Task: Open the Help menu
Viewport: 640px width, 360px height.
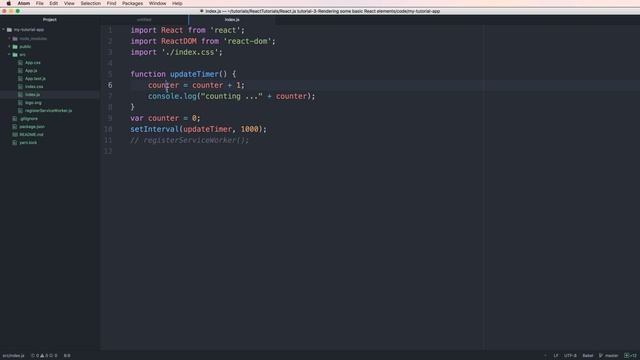Action: coord(177,3)
